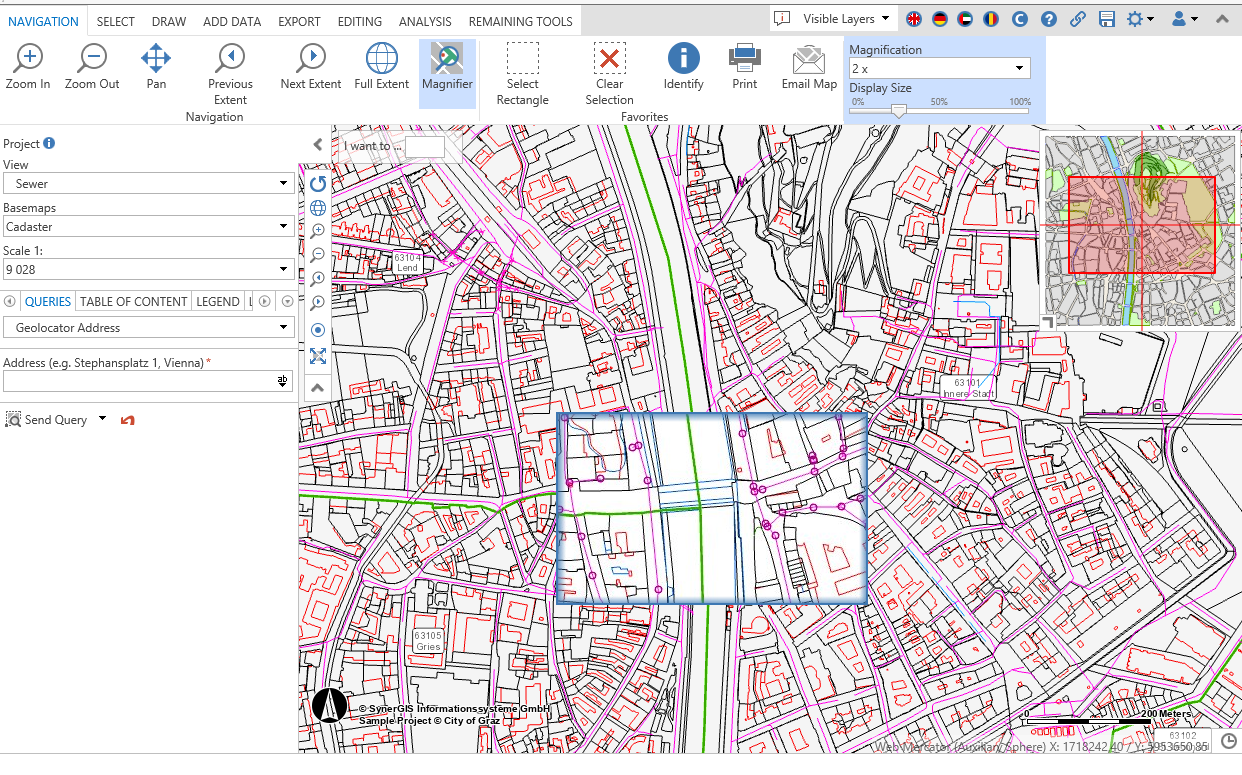Collapse the left side panel
This screenshot has height=775, width=1242.
[x=317, y=144]
